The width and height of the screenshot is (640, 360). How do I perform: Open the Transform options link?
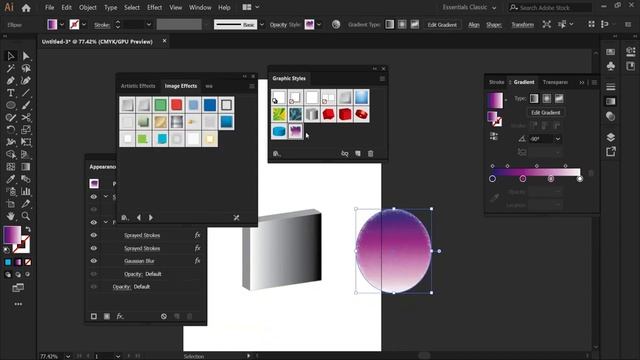tap(522, 24)
